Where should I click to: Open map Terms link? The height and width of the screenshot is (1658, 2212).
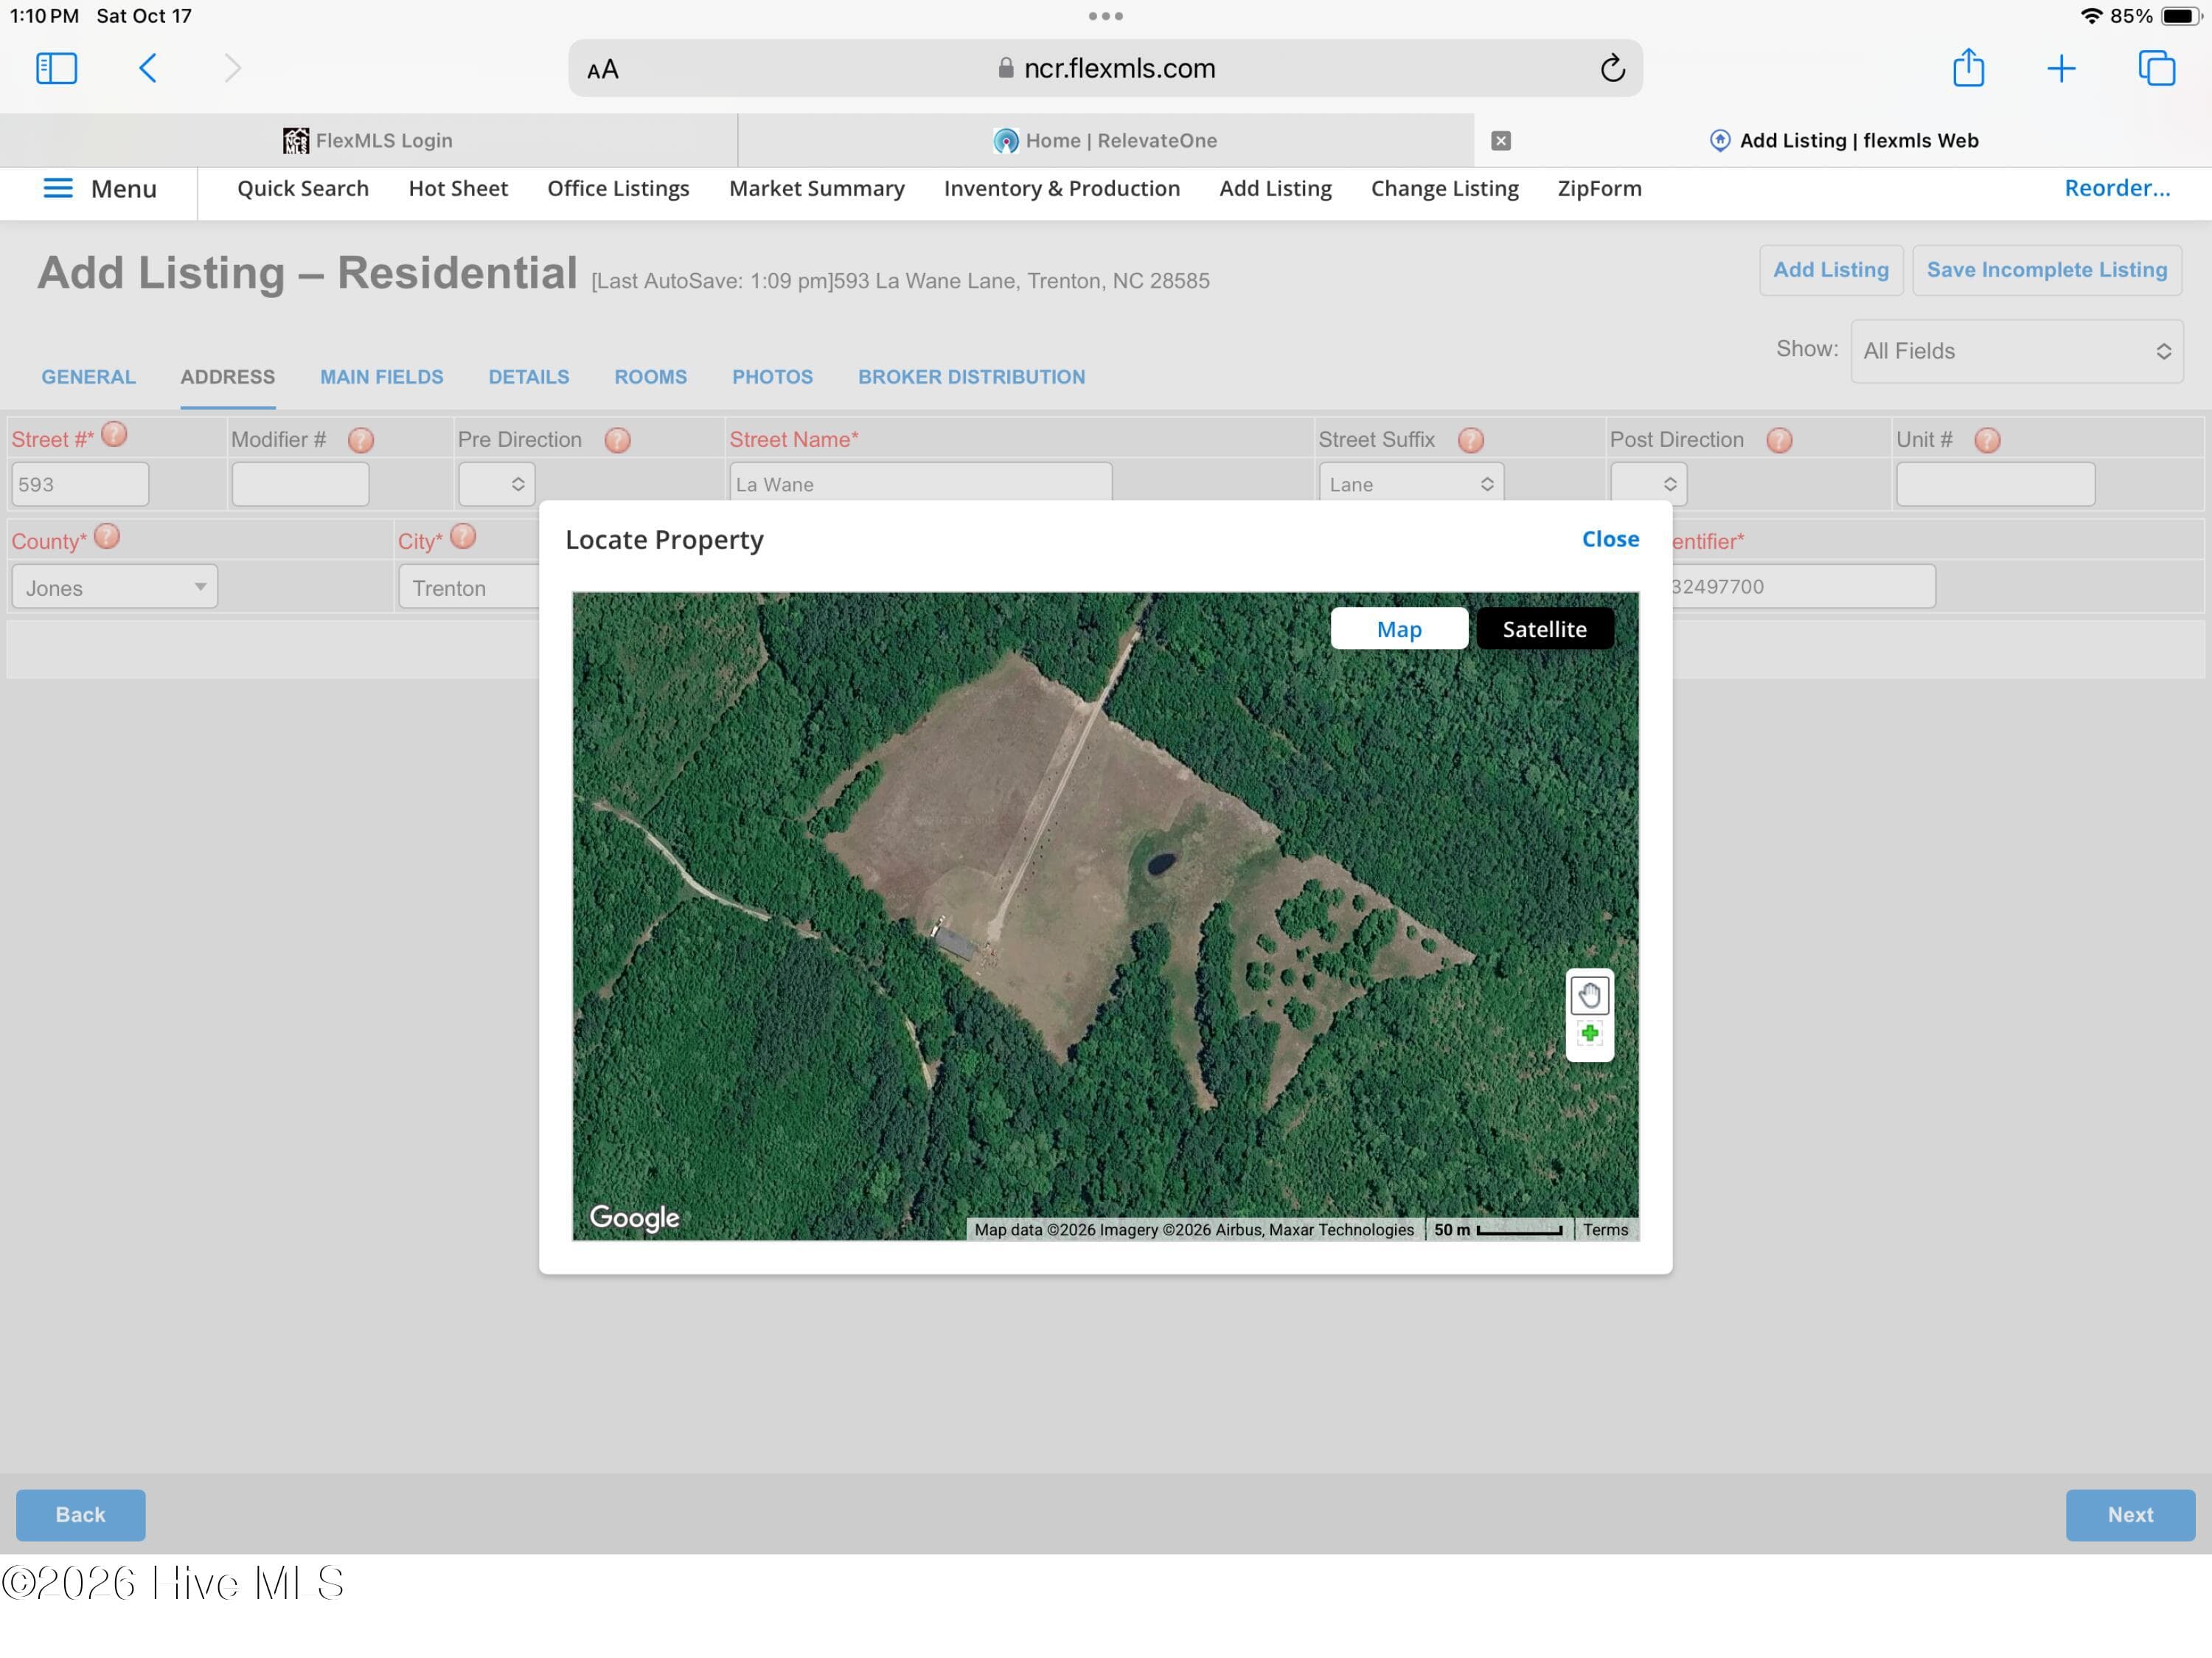[1605, 1229]
